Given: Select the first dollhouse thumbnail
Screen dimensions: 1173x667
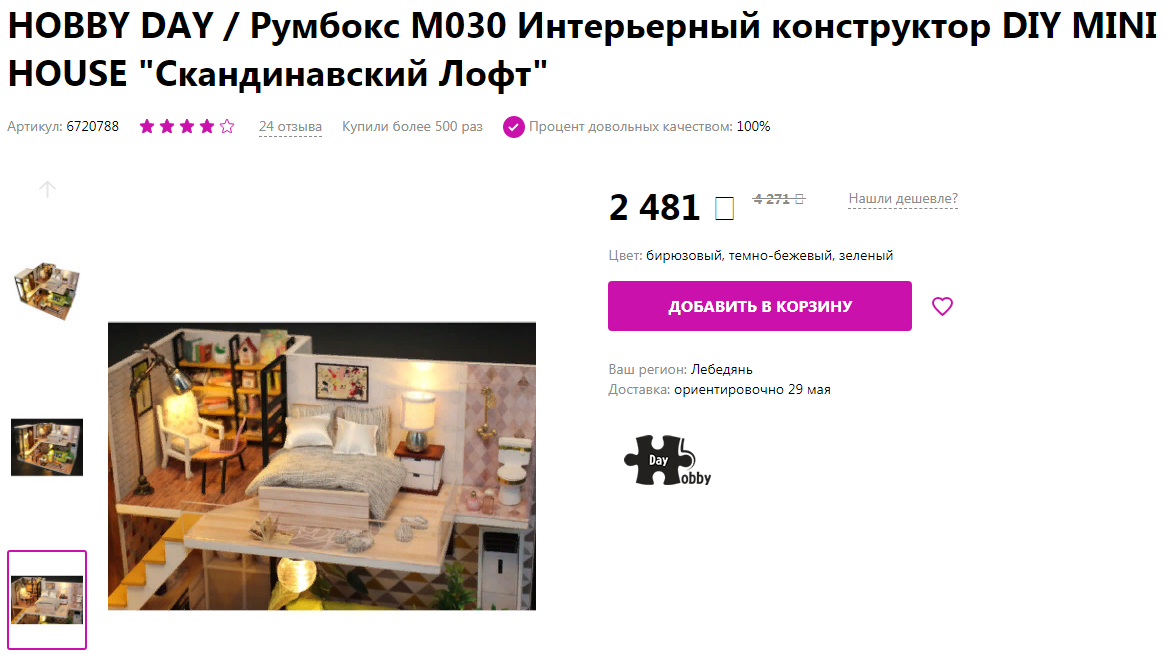Looking at the screenshot, I should pyautogui.click(x=47, y=291).
